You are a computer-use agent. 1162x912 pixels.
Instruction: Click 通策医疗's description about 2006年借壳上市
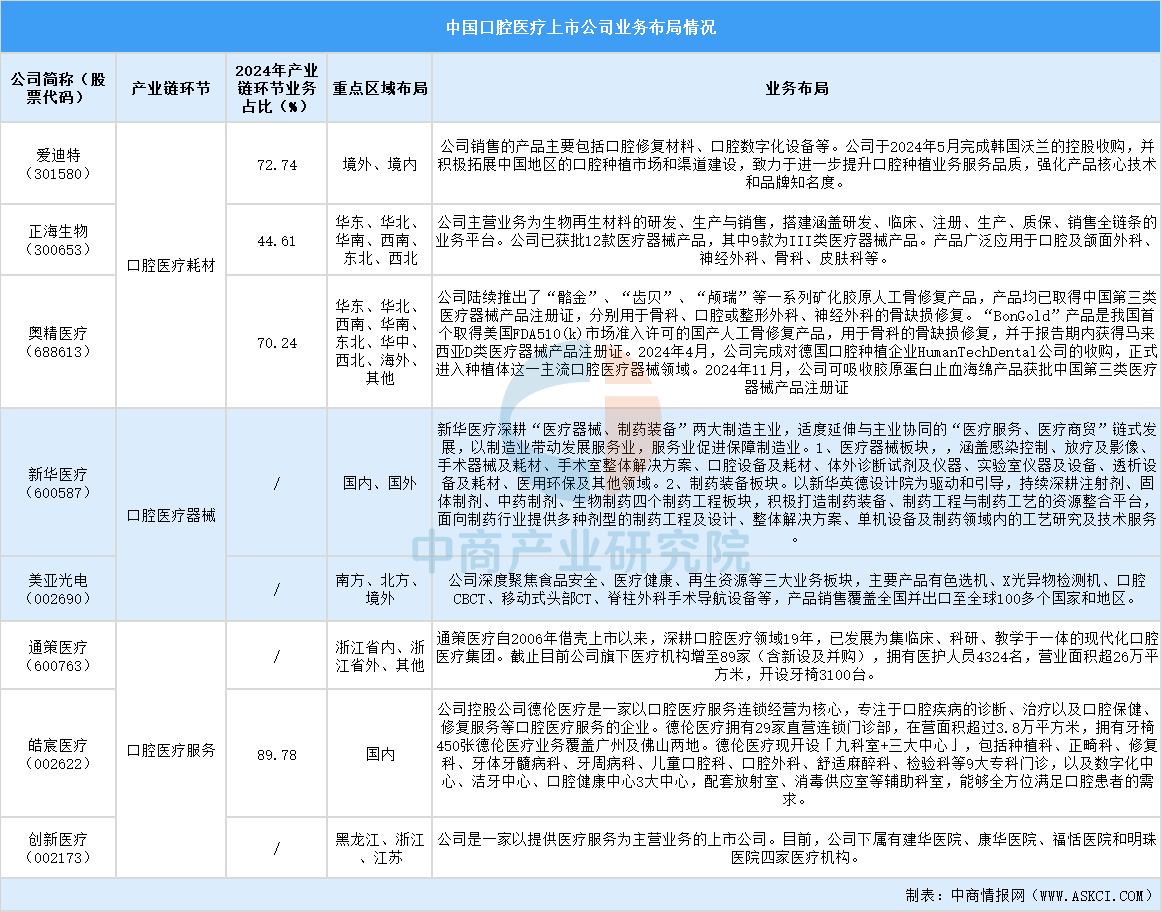[x=797, y=656]
